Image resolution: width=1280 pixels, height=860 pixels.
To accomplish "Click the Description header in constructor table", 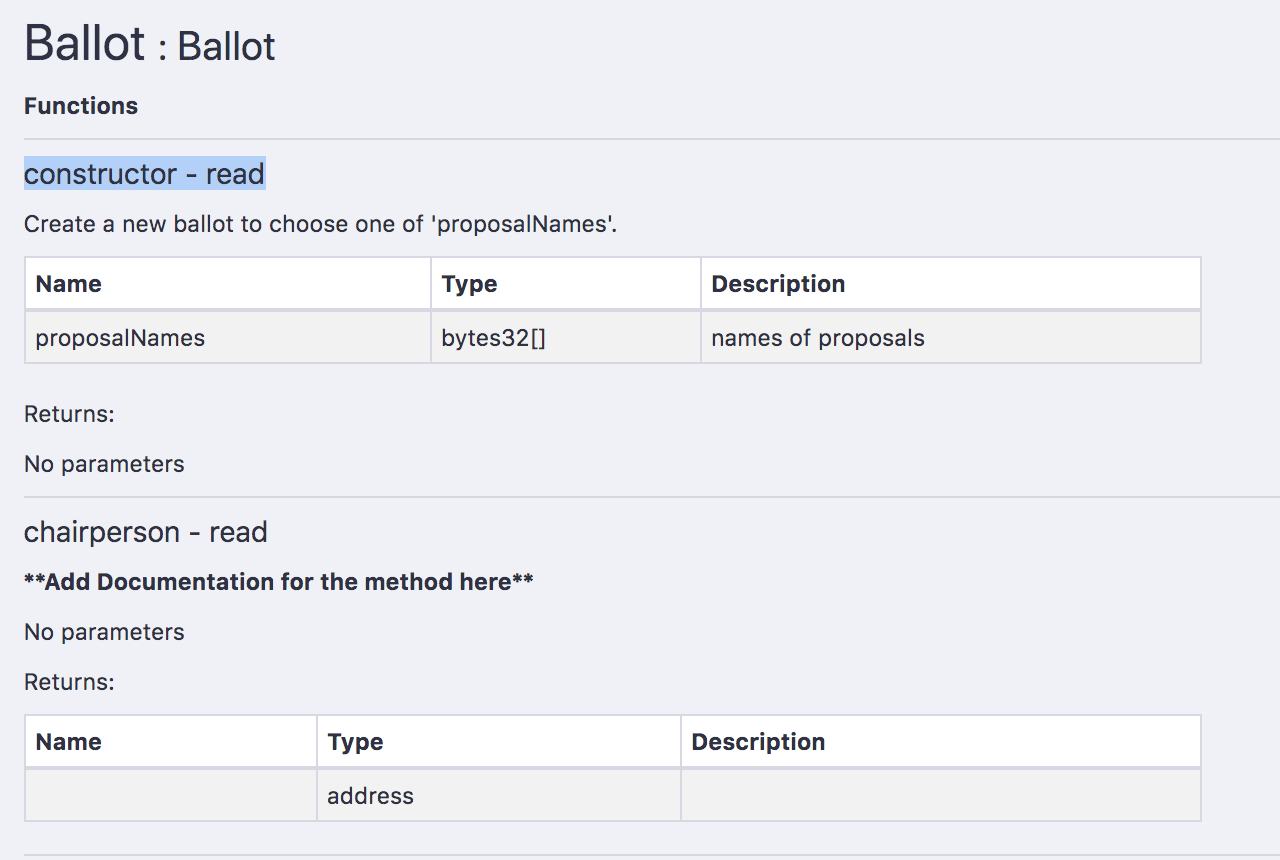I will click(951, 284).
